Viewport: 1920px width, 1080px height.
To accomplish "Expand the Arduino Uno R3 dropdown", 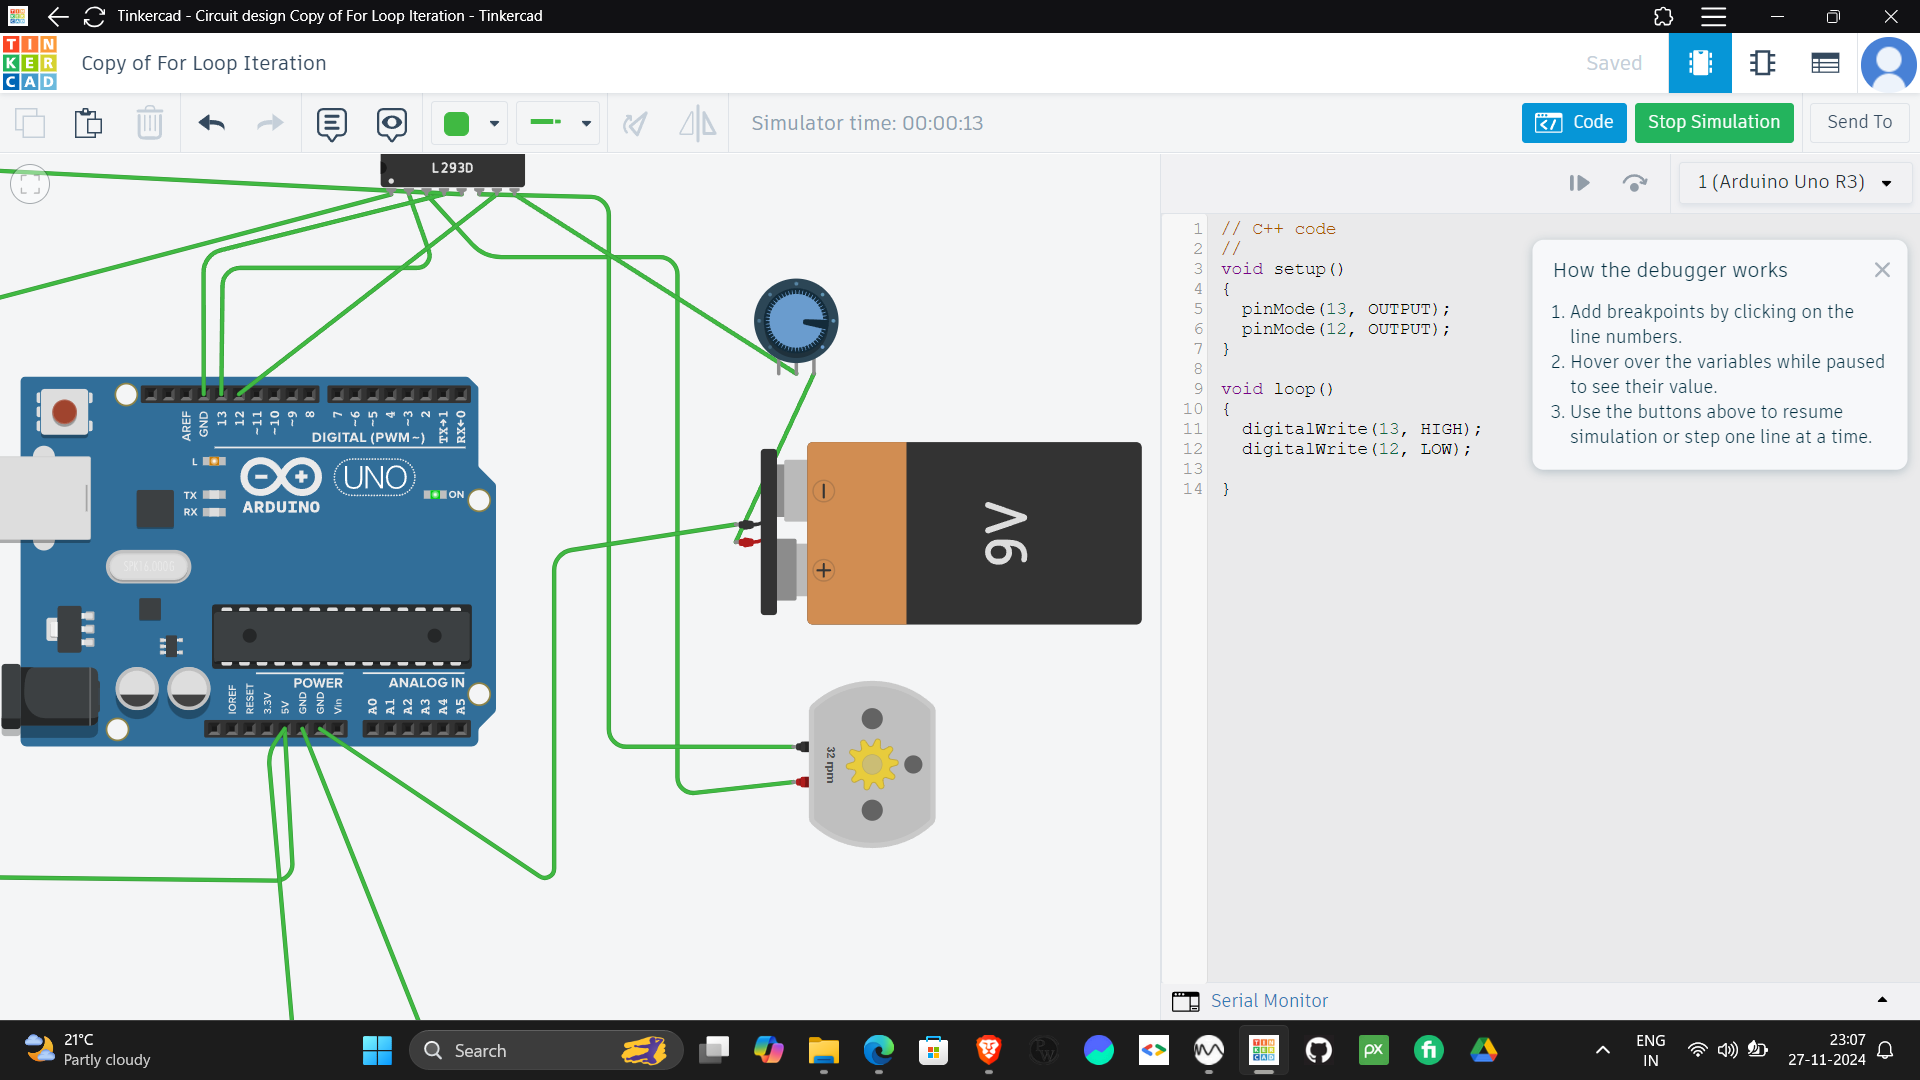I will [1888, 183].
